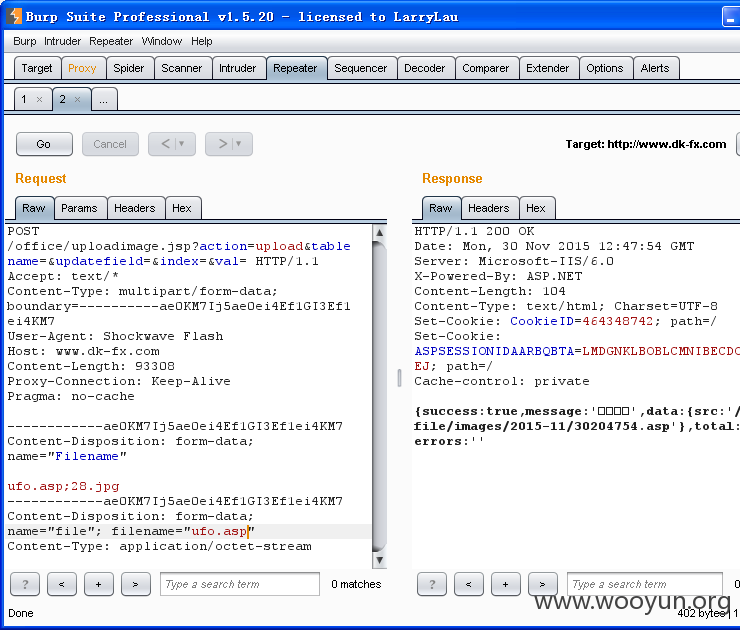Open the forward history dropdown arrow
This screenshot has width=740, height=630.
click(238, 143)
